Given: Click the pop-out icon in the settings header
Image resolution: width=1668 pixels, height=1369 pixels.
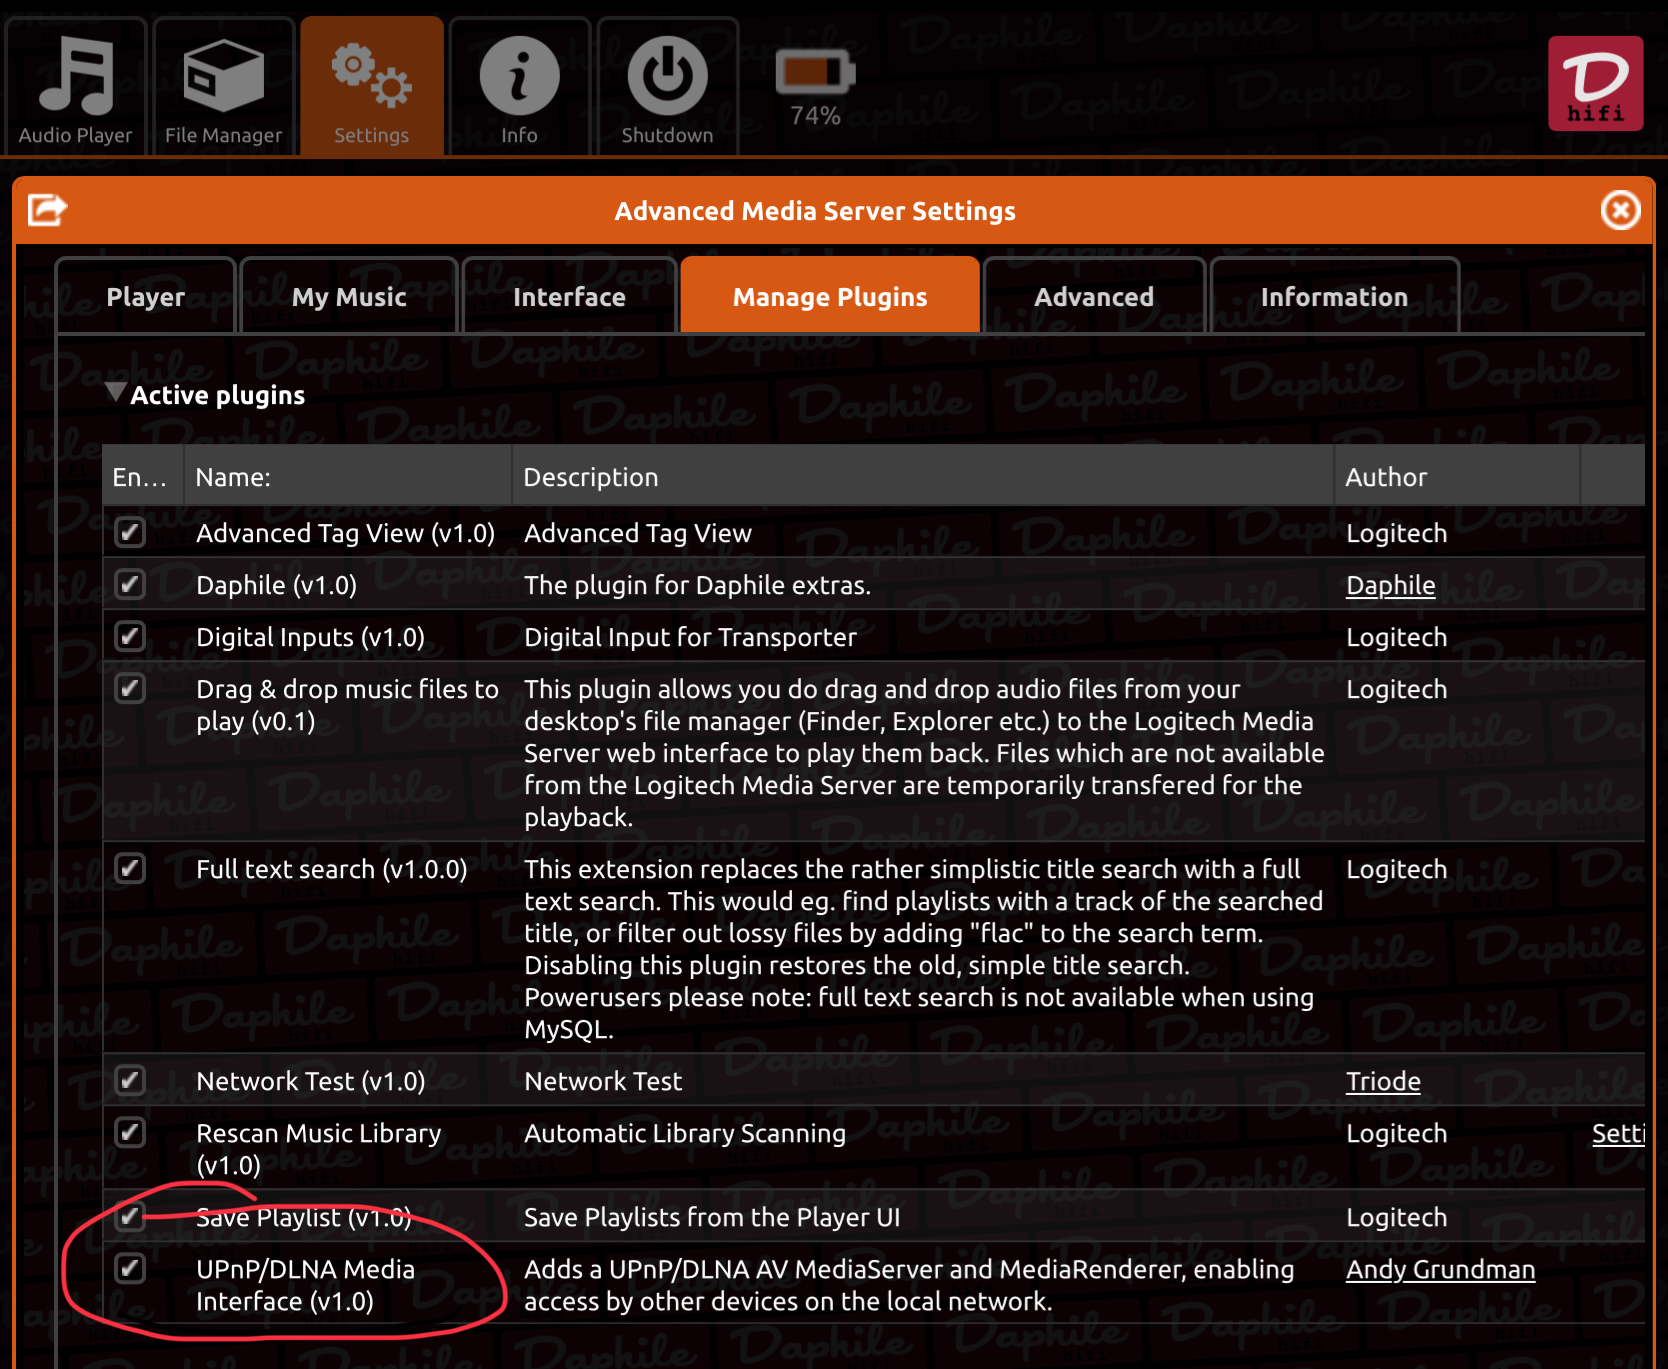Looking at the screenshot, I should (47, 210).
